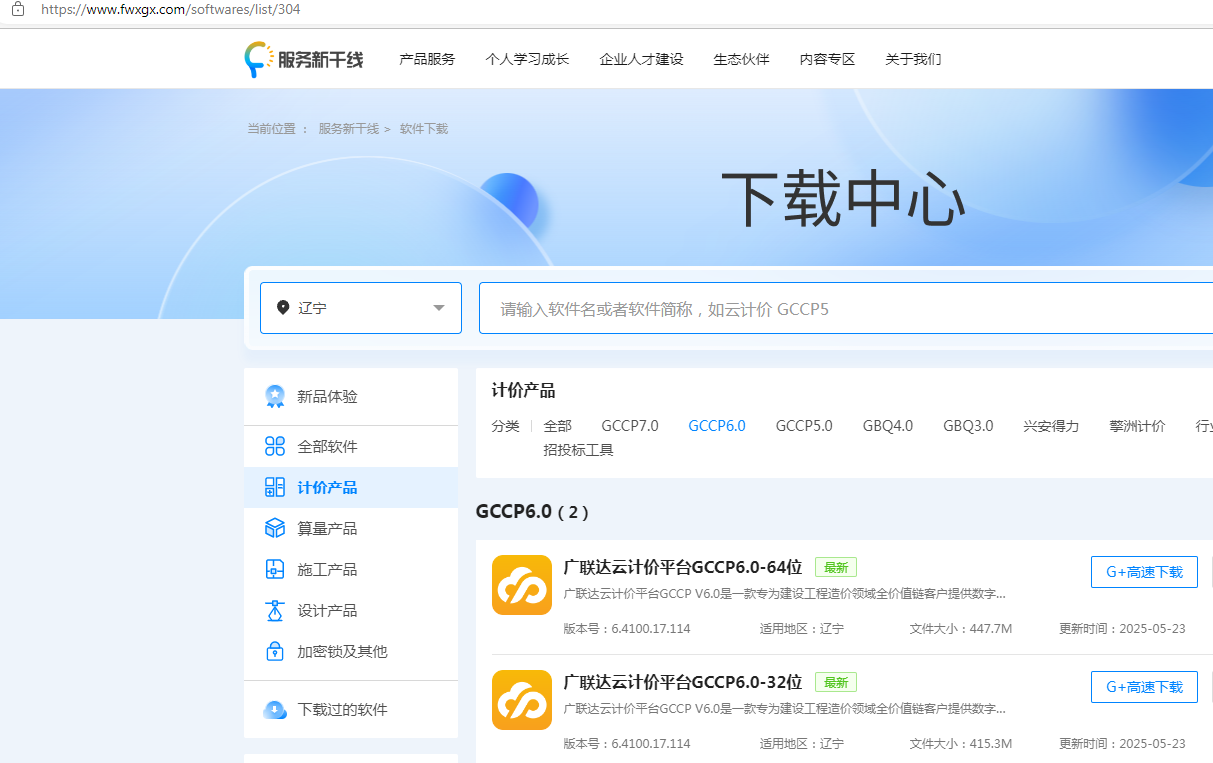Open 加密锁及其他 in the sidebar
The image size is (1213, 763).
(x=351, y=651)
